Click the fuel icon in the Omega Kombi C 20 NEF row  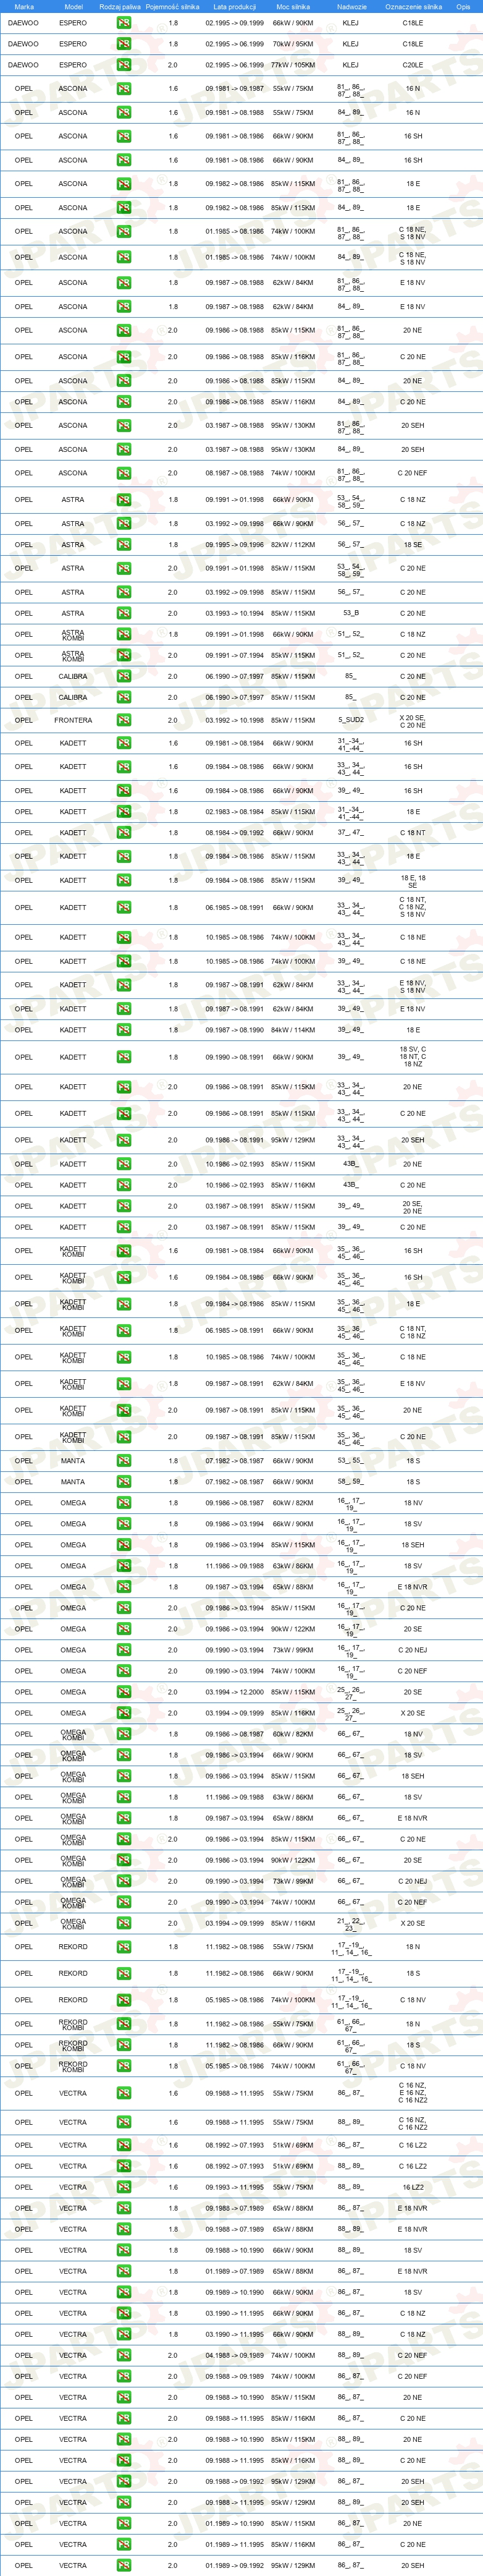pyautogui.click(x=123, y=1902)
